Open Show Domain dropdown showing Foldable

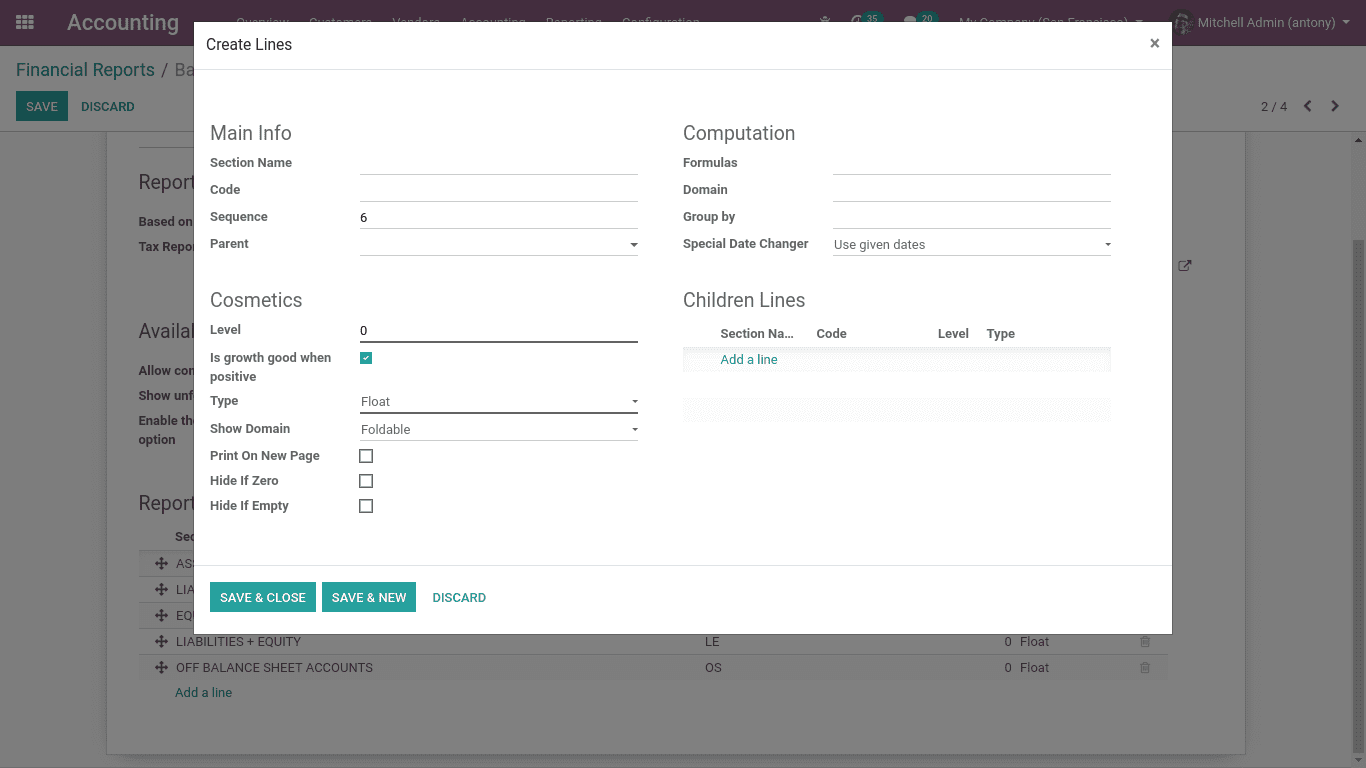tap(499, 429)
